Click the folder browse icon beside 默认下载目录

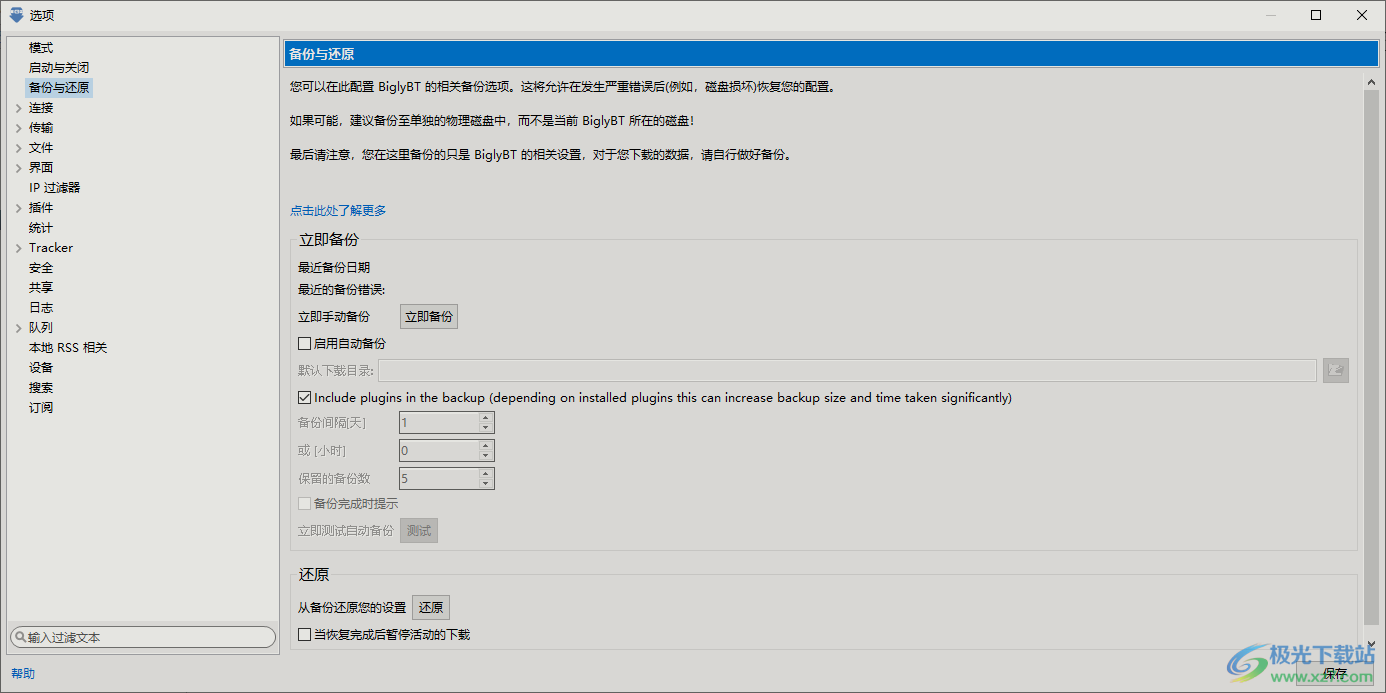[x=1336, y=371]
